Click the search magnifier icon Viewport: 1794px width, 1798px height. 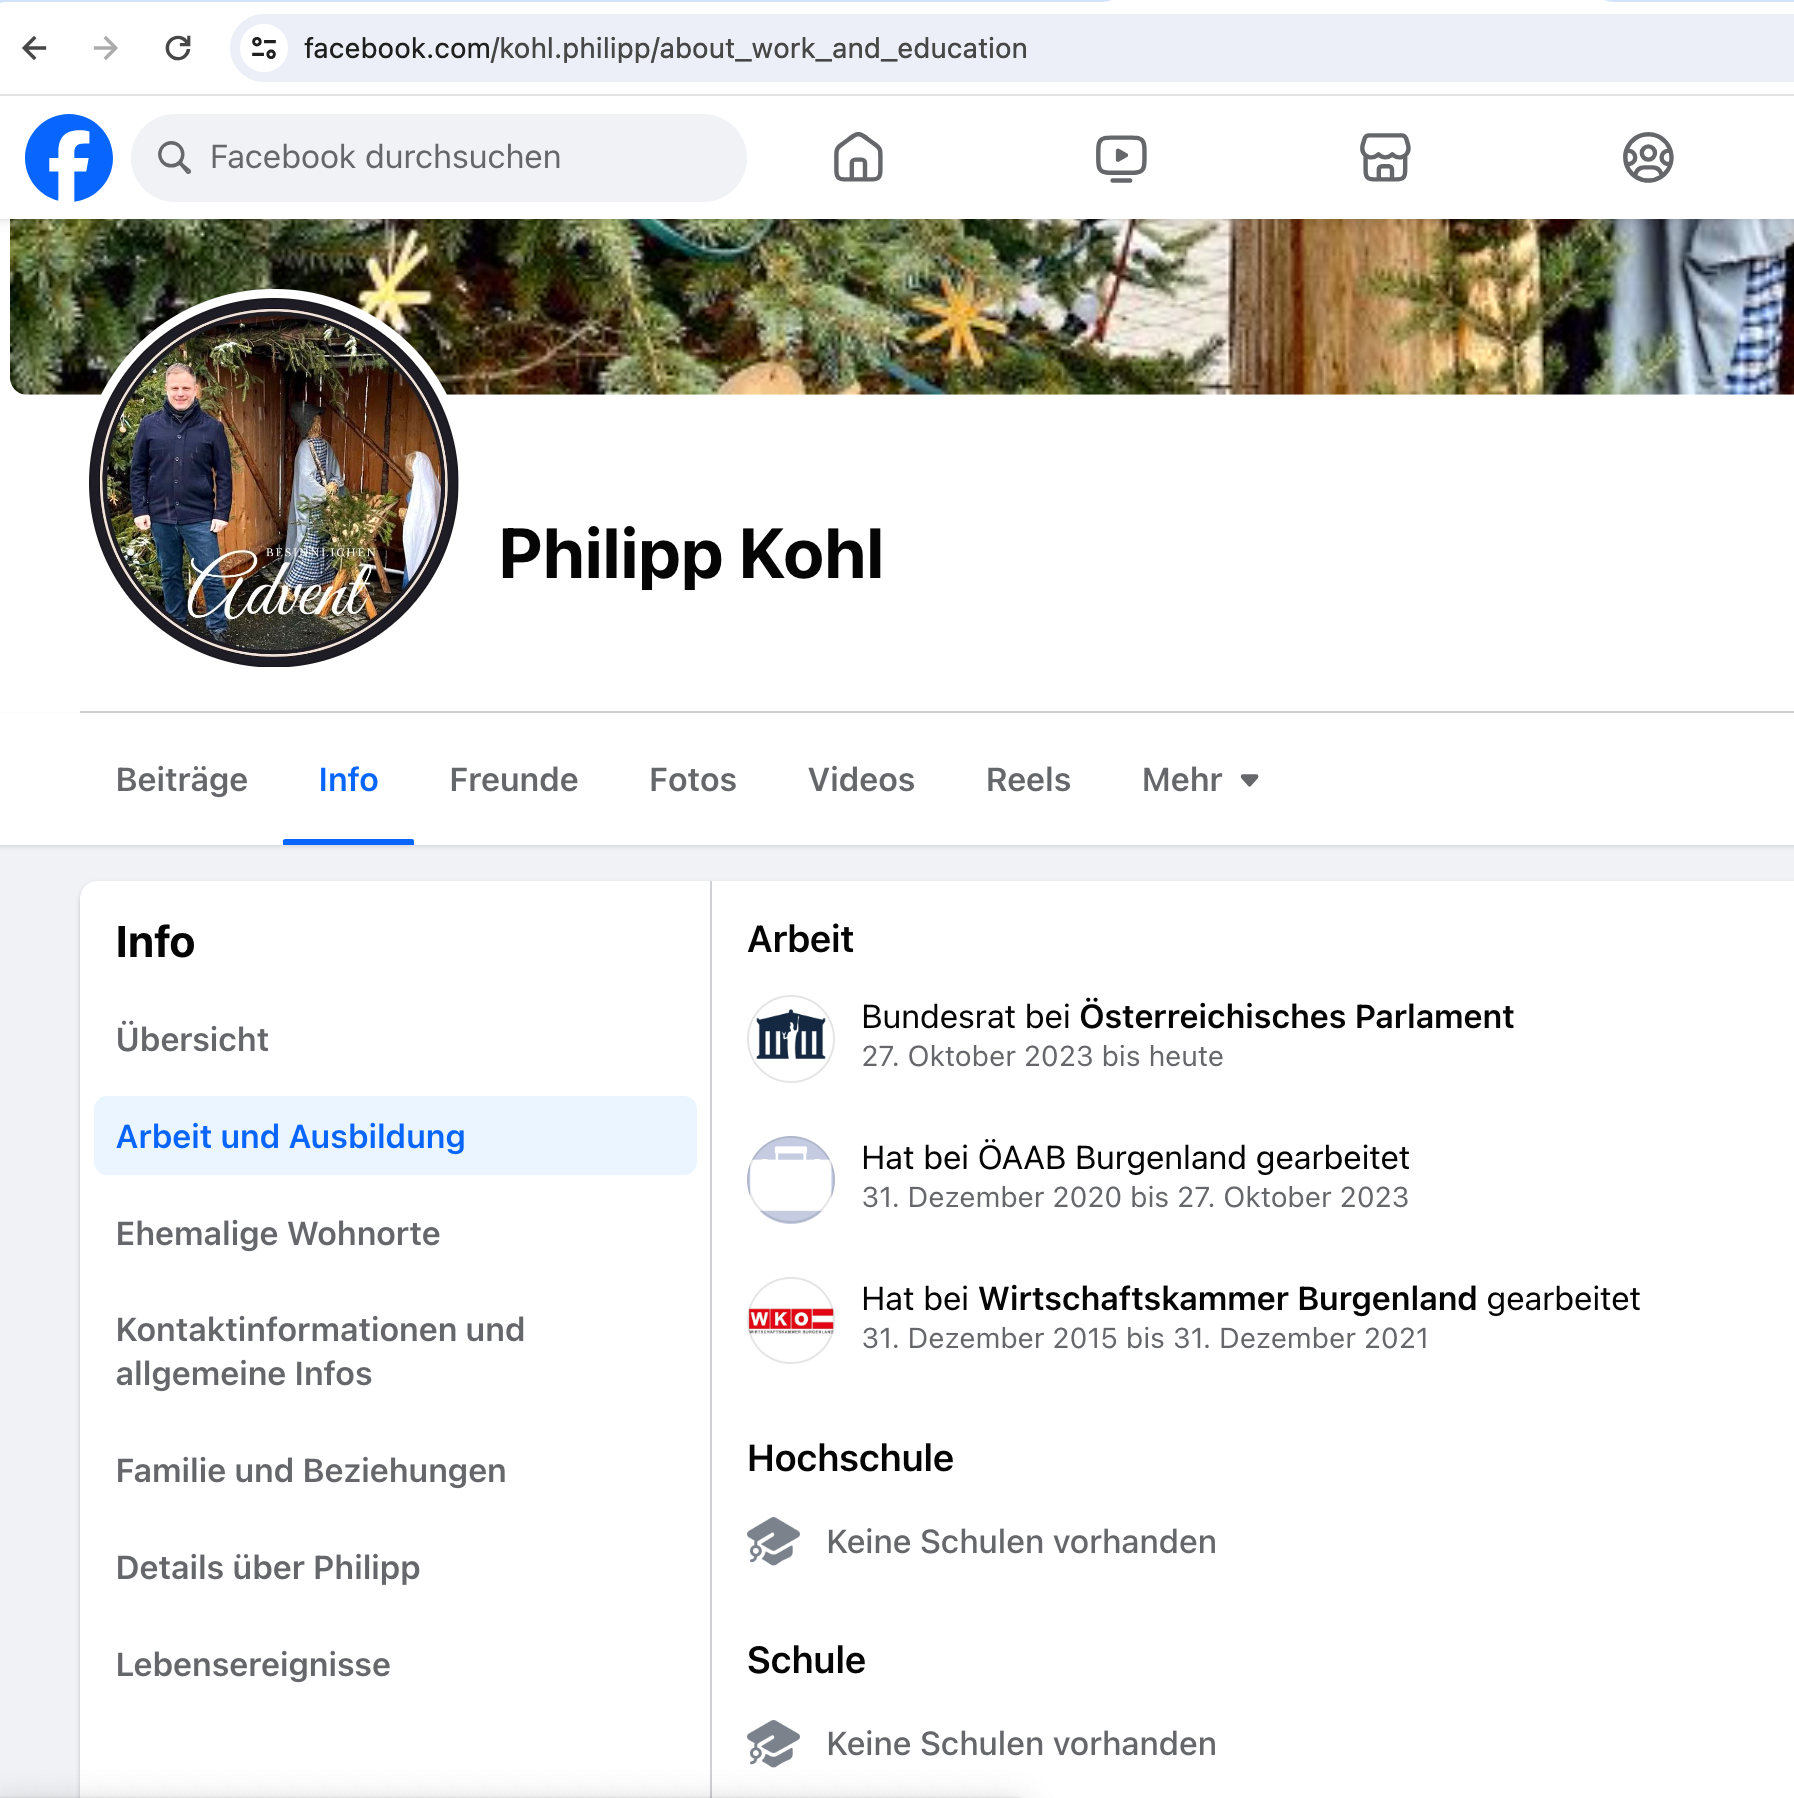click(174, 158)
